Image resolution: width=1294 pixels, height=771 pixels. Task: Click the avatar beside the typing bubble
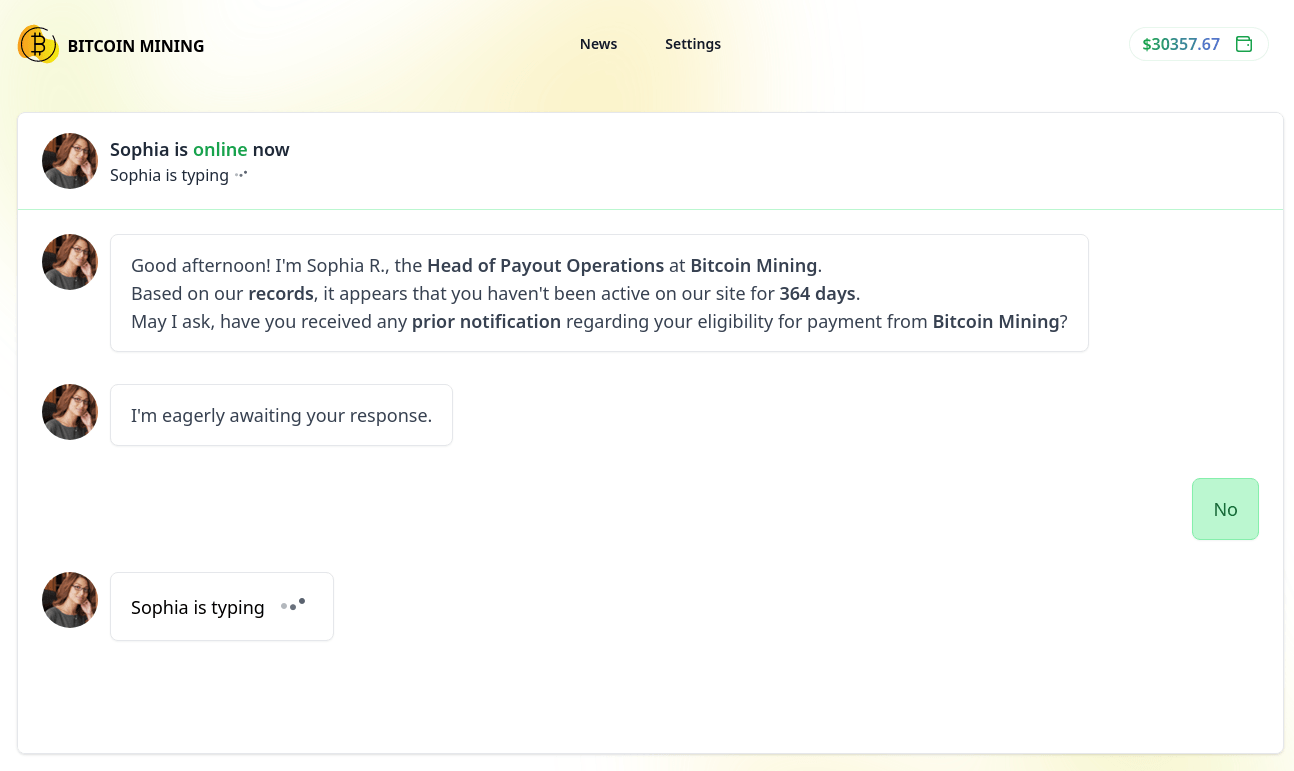(x=70, y=600)
